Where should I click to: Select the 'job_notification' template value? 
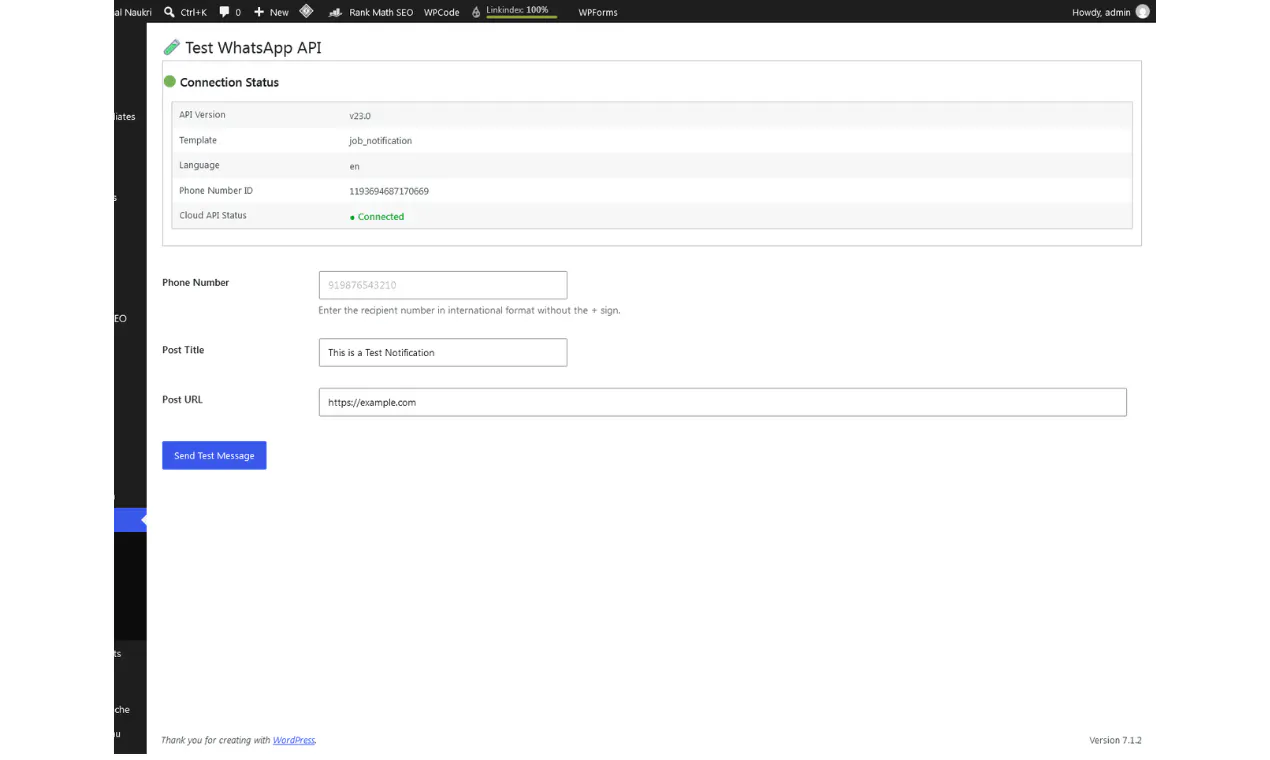[x=380, y=141]
